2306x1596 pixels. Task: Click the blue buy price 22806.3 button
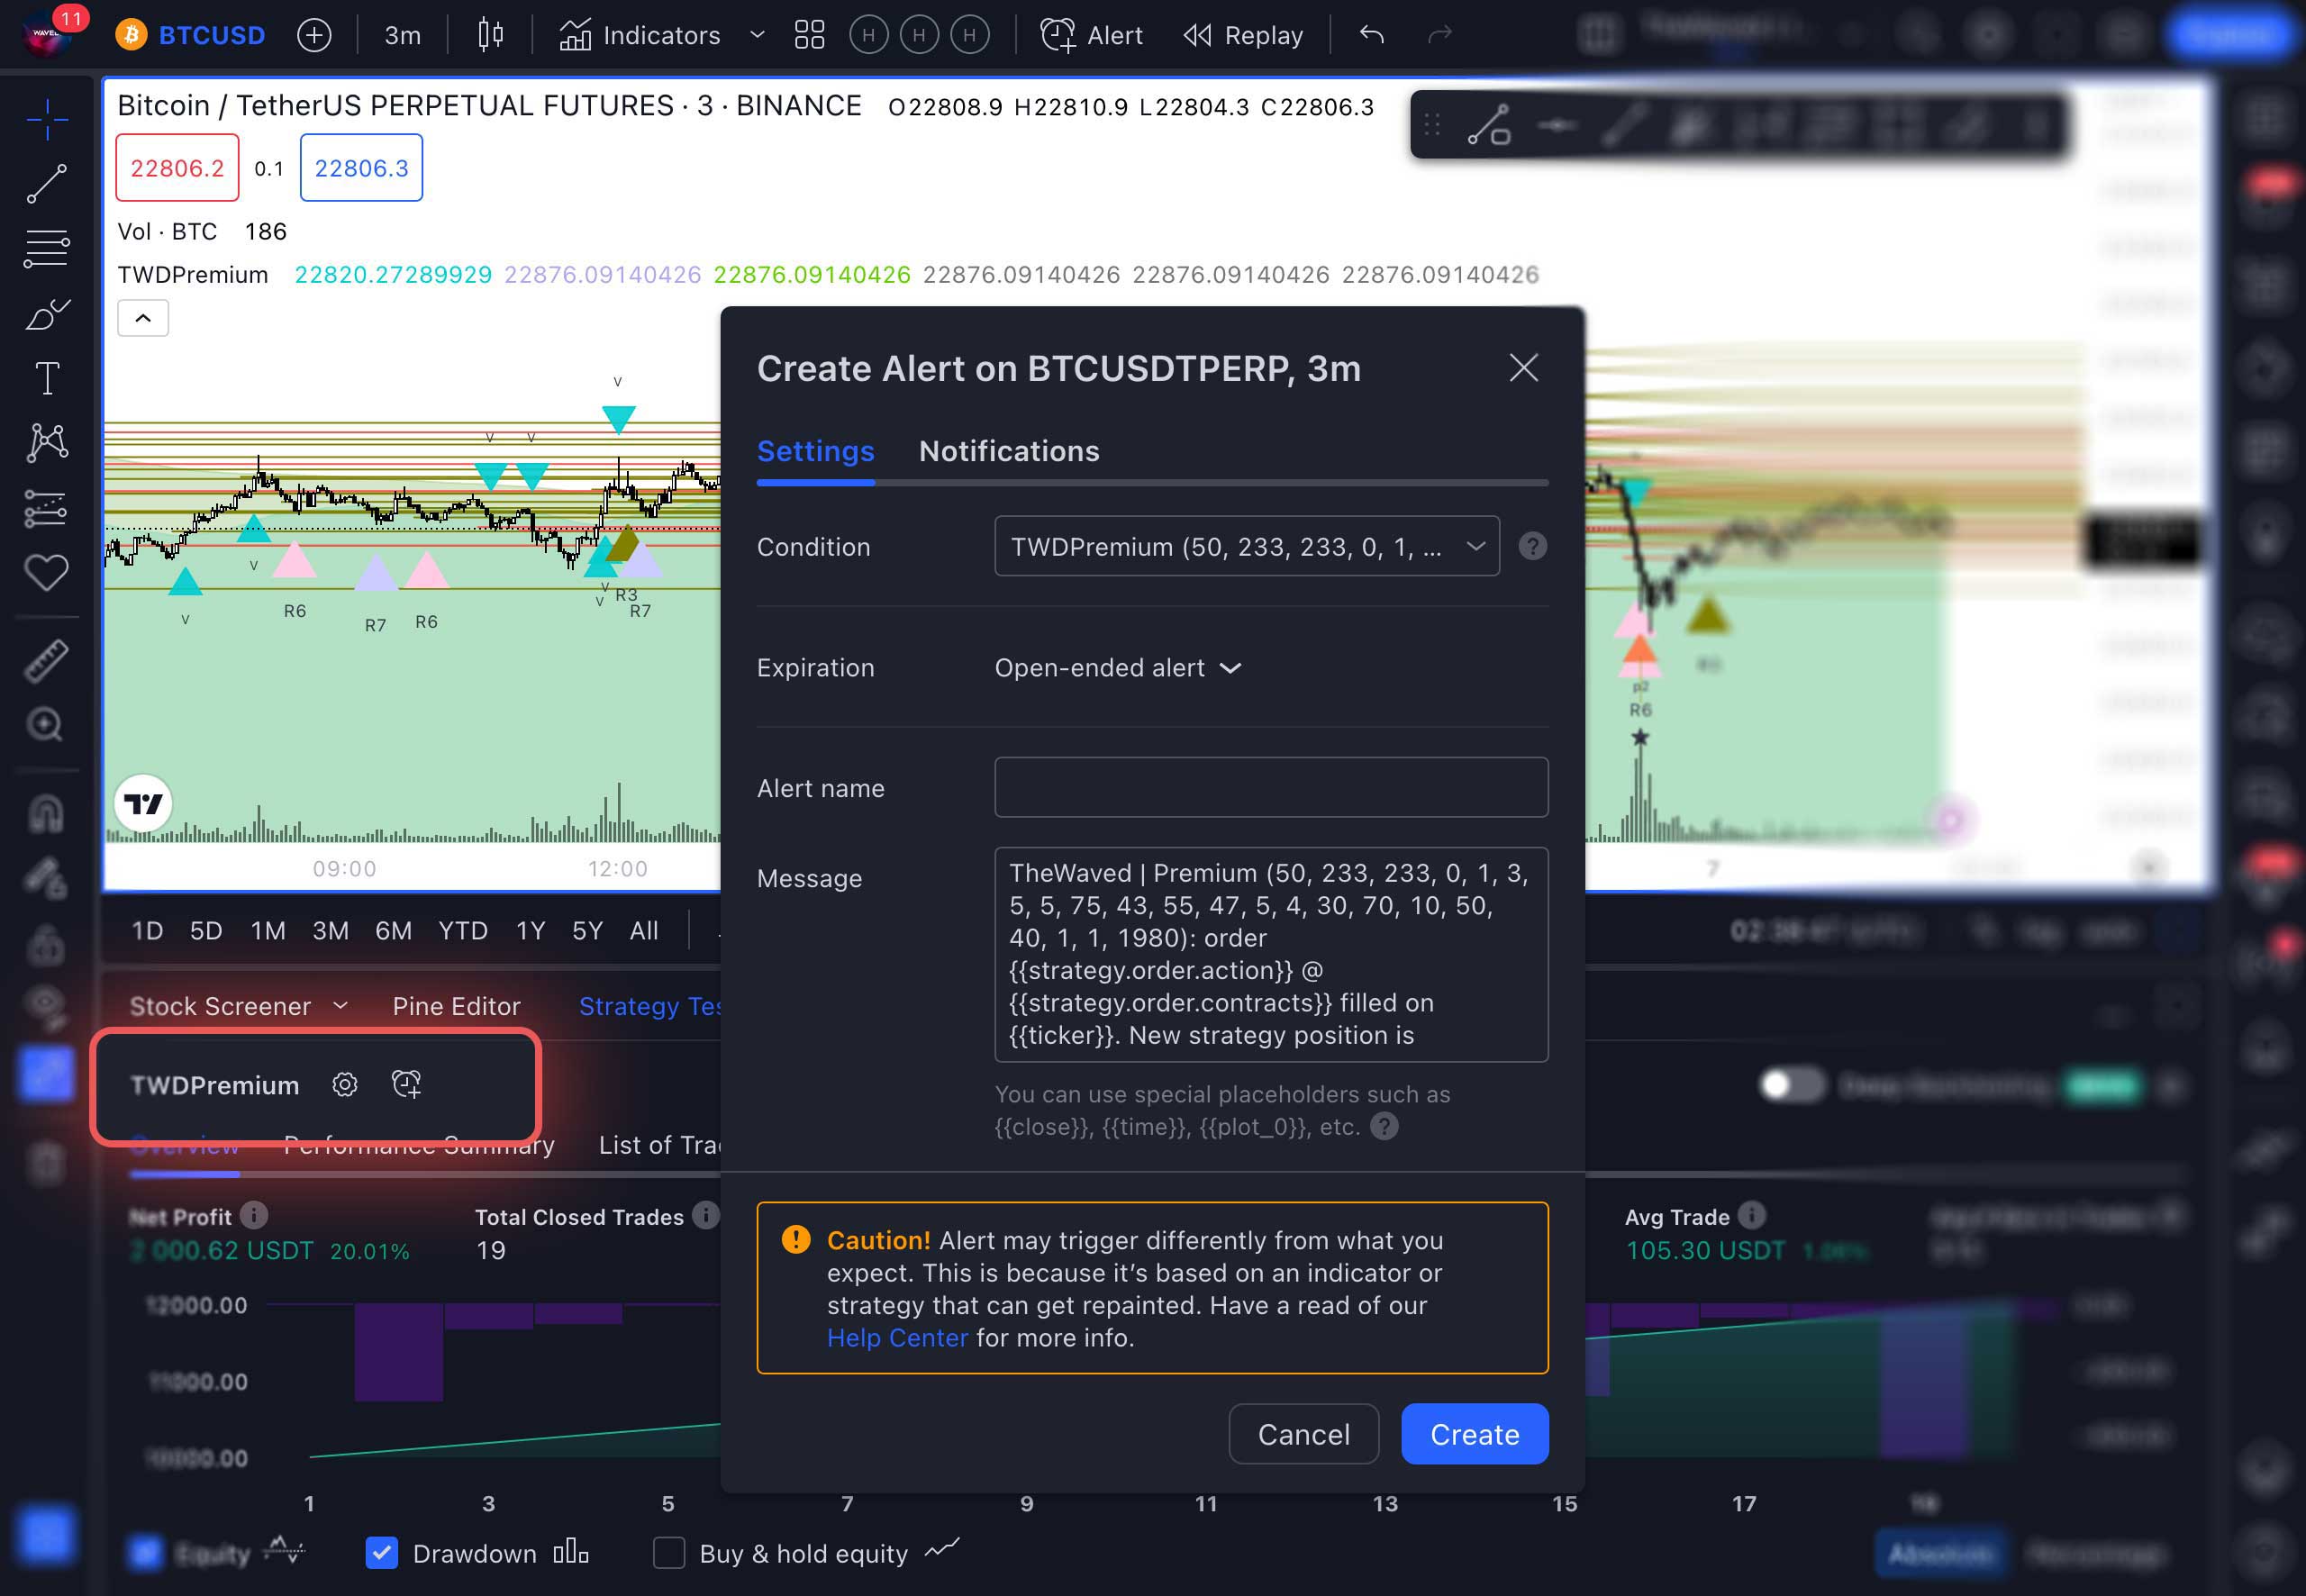[x=361, y=168]
